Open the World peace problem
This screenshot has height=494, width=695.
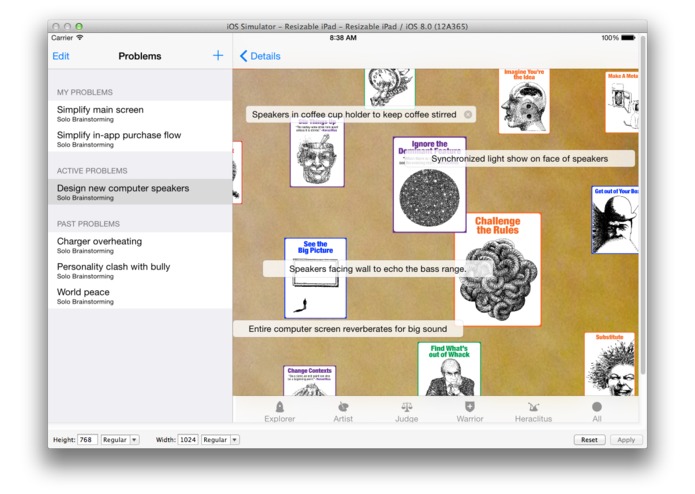[140, 296]
